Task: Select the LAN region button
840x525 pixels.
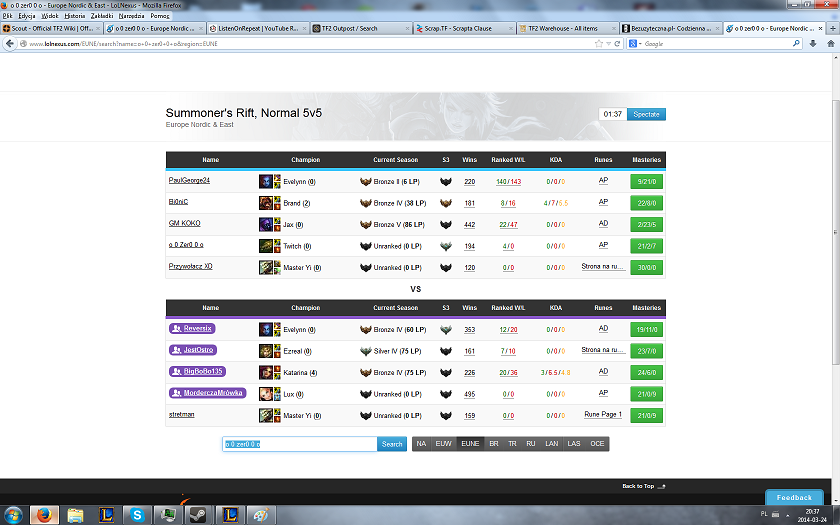Action: [552, 444]
